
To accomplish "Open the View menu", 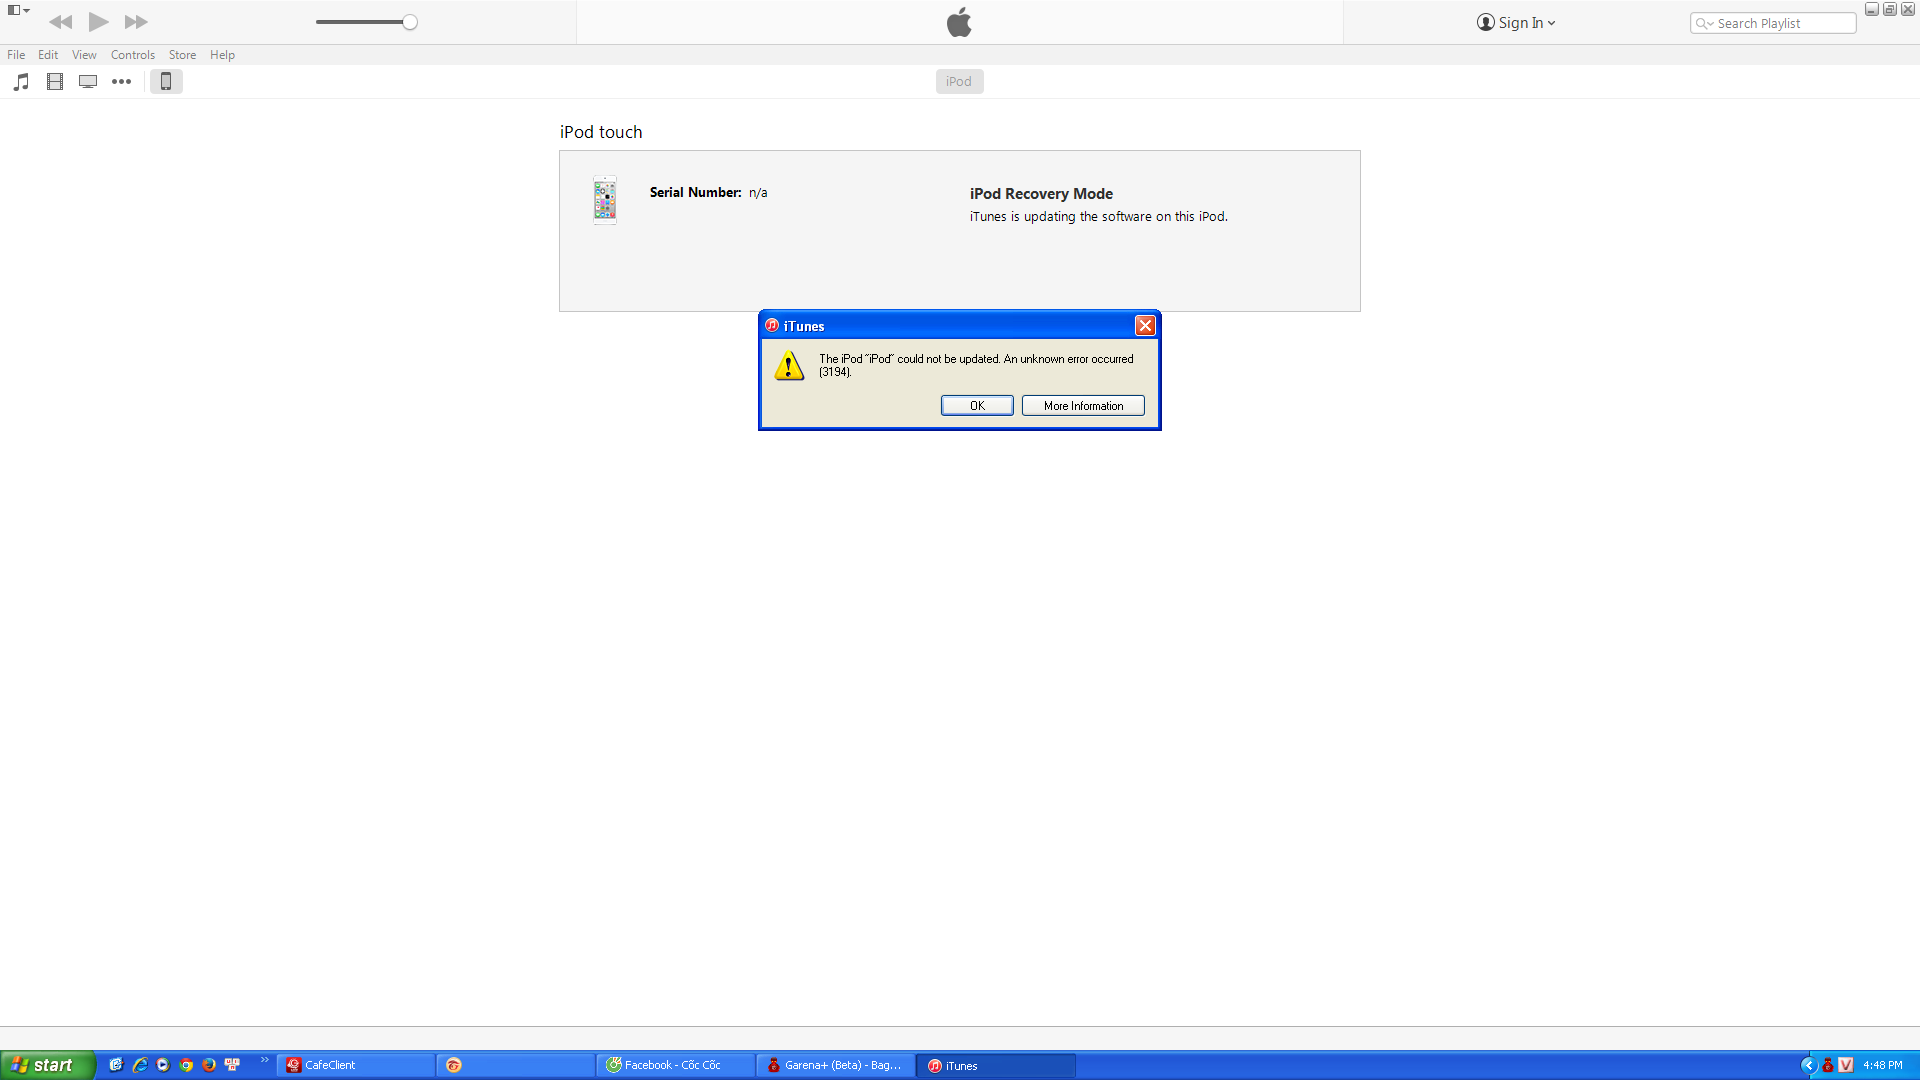I will (x=84, y=55).
